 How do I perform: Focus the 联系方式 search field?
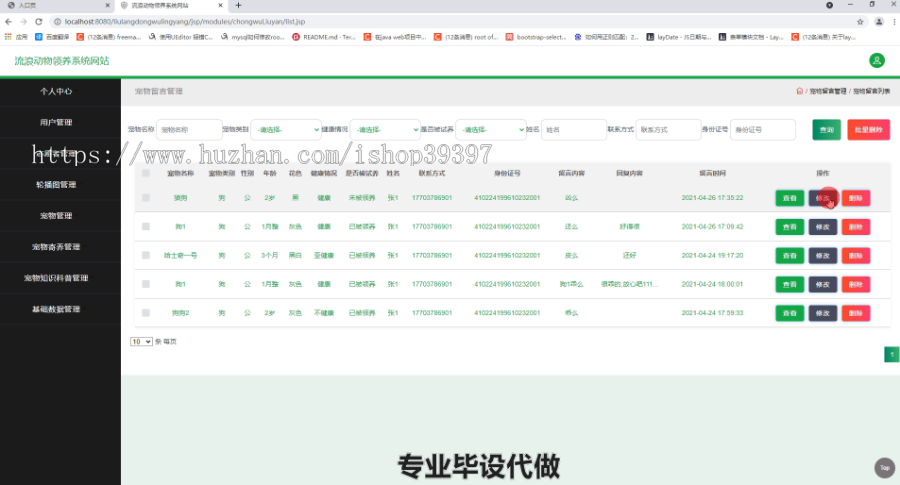[x=668, y=130]
